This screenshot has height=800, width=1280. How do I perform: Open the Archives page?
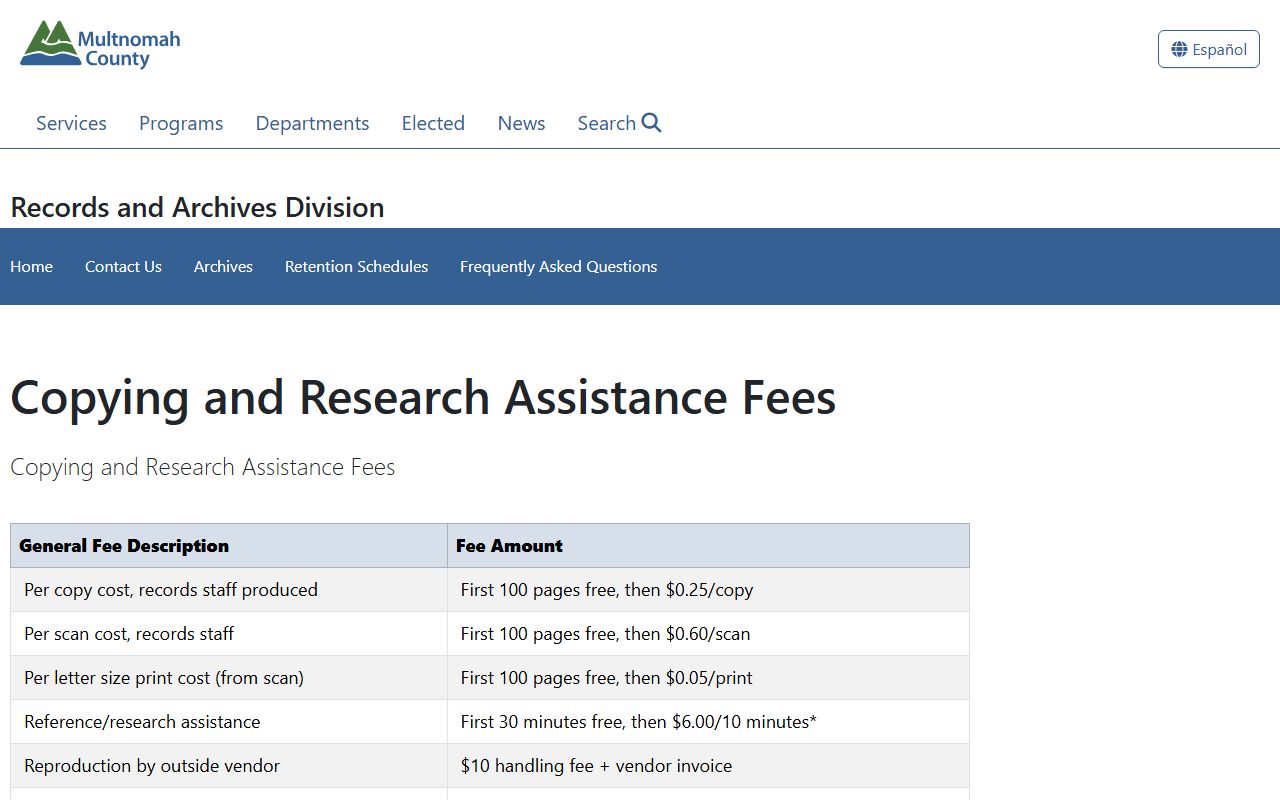click(223, 266)
